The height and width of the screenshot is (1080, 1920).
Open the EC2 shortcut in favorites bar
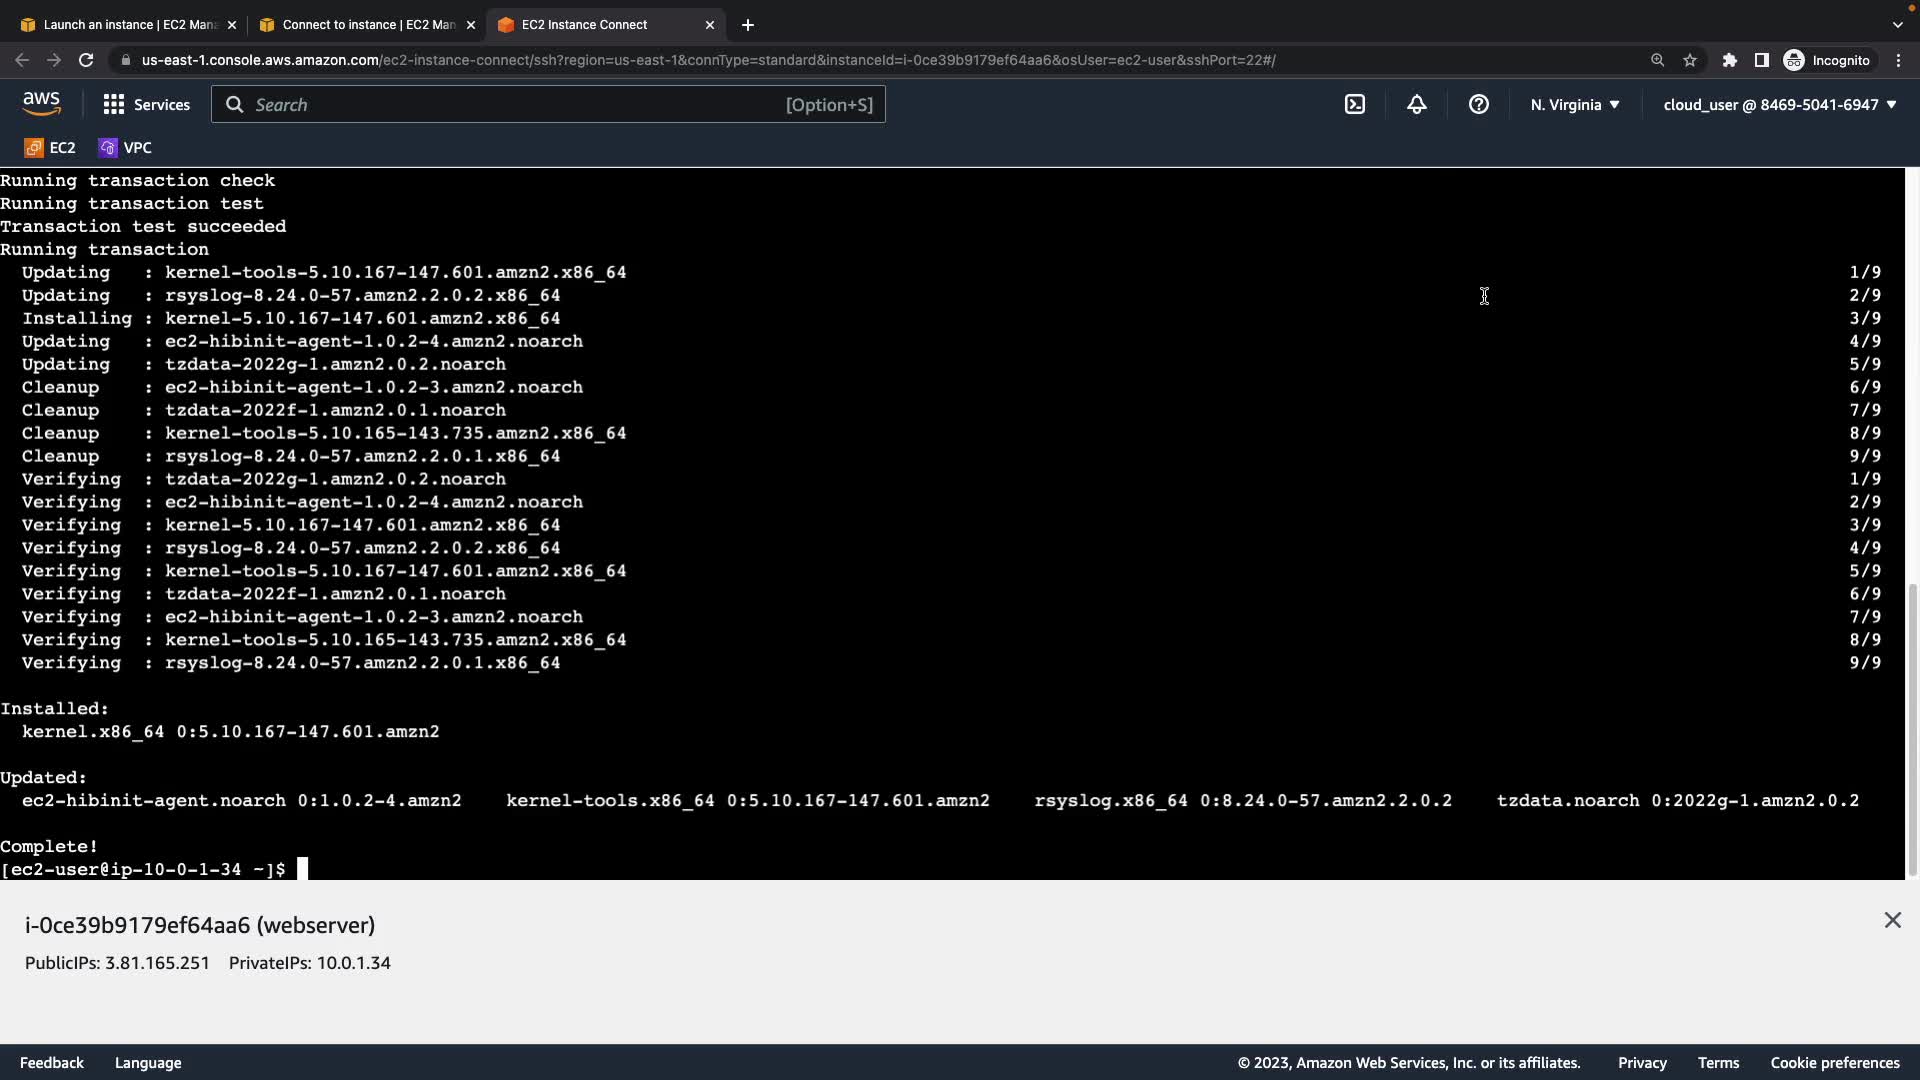click(x=50, y=147)
